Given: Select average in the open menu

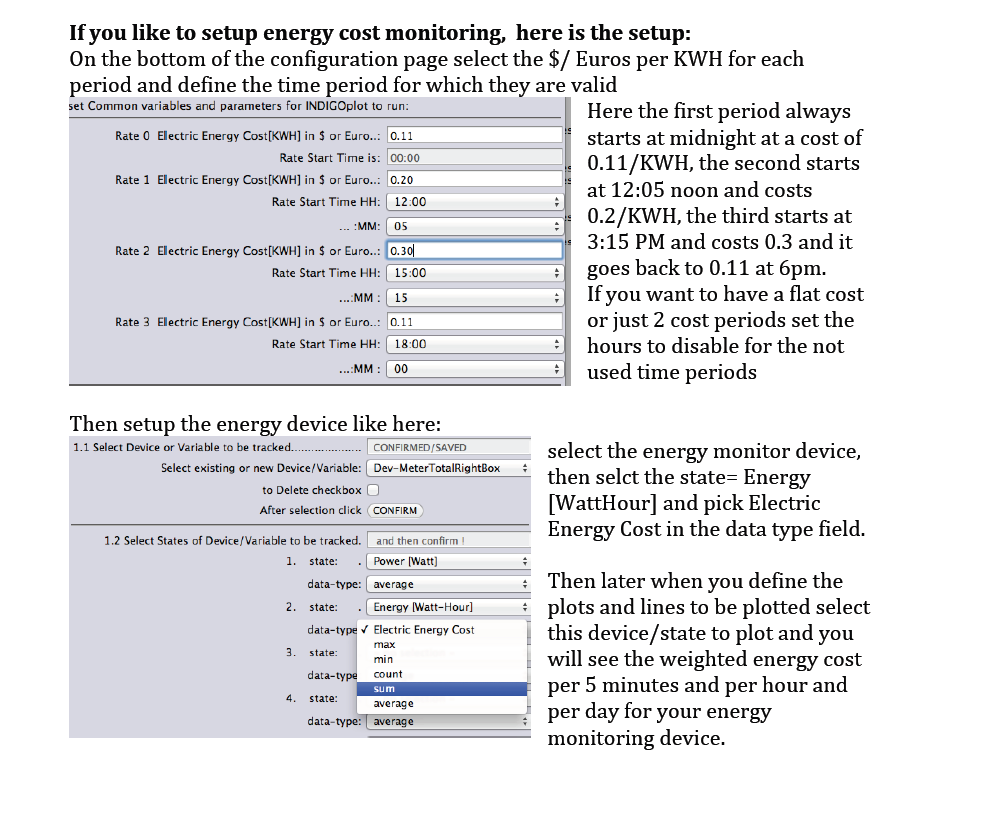Looking at the screenshot, I should 442,703.
